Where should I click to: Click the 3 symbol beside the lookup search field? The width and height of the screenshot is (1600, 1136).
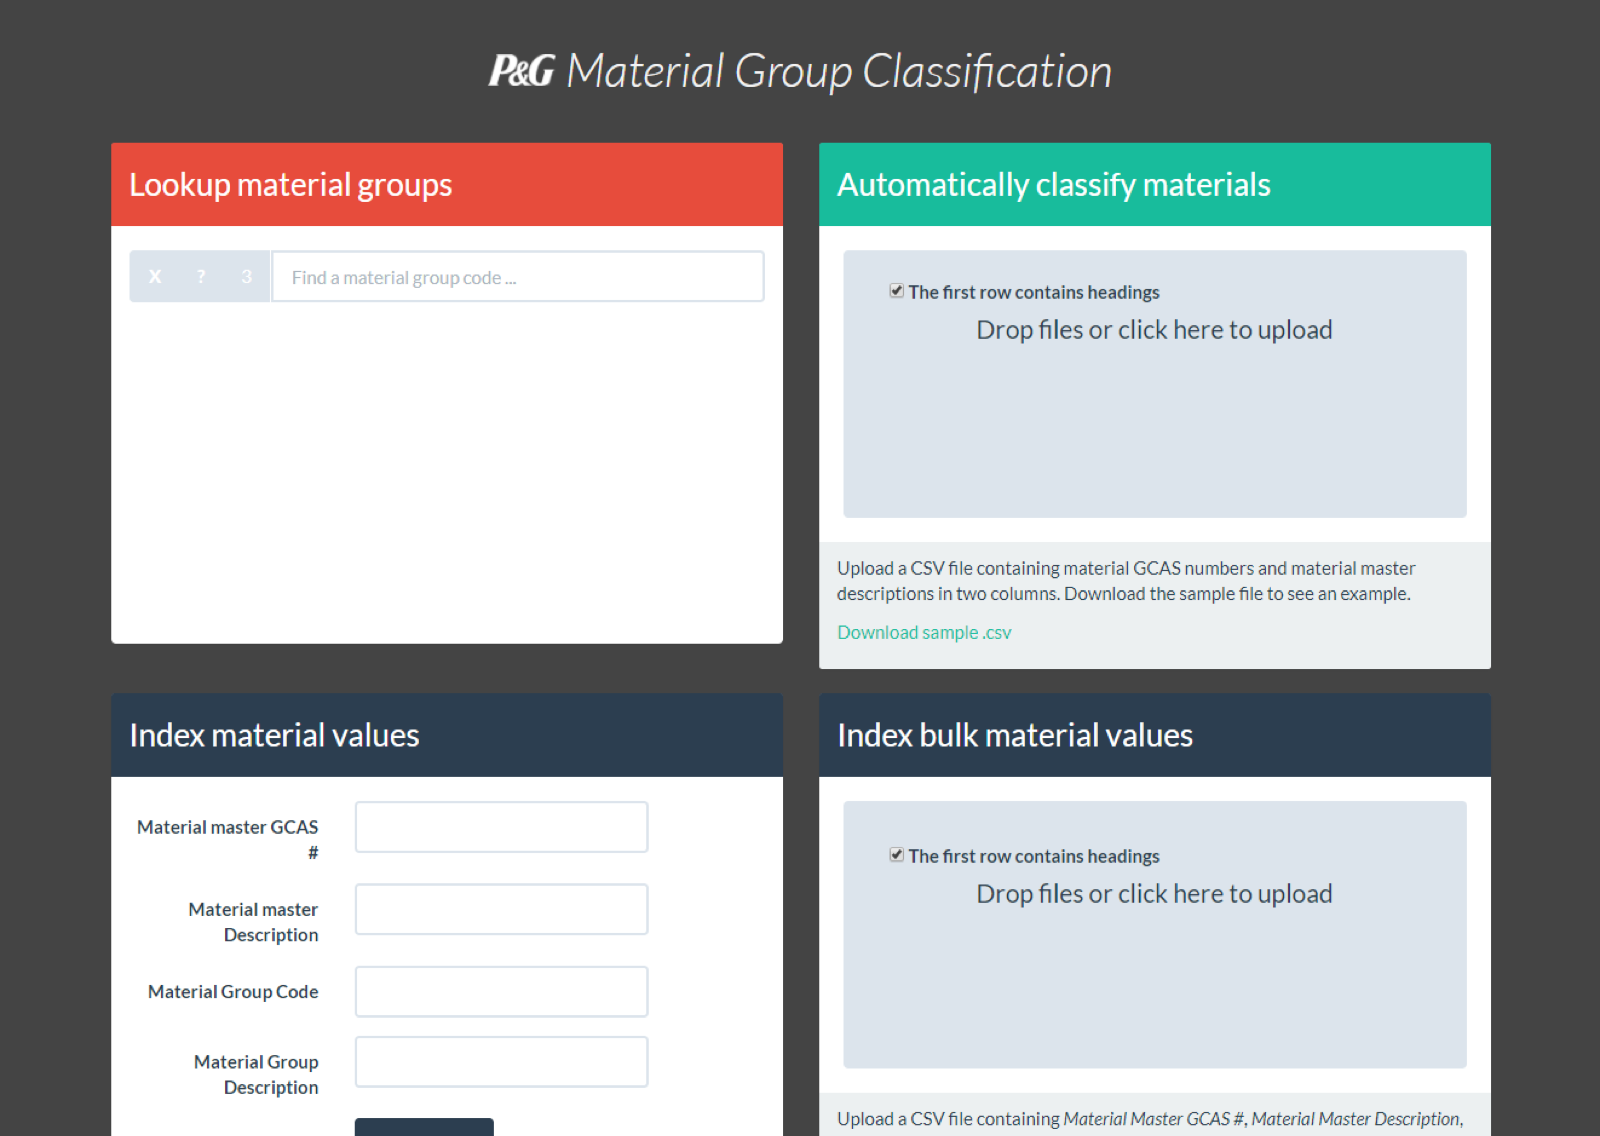click(247, 277)
